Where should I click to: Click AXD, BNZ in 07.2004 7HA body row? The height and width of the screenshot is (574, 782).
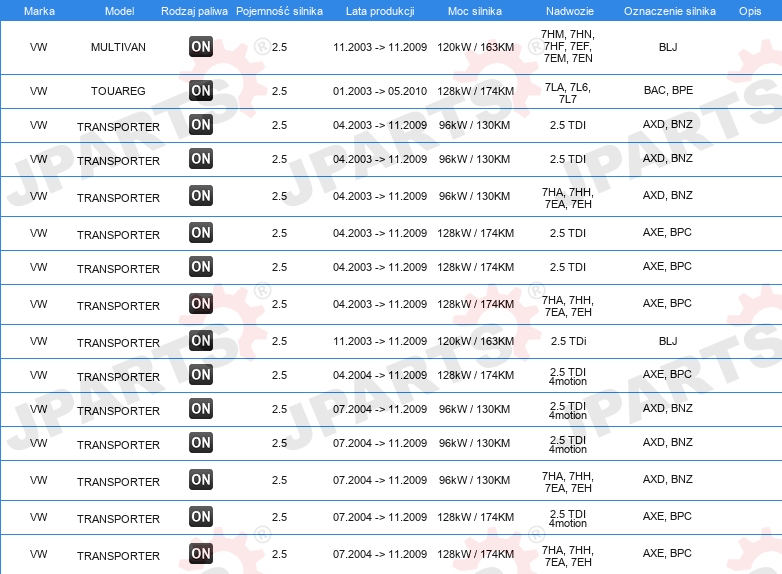[668, 479]
